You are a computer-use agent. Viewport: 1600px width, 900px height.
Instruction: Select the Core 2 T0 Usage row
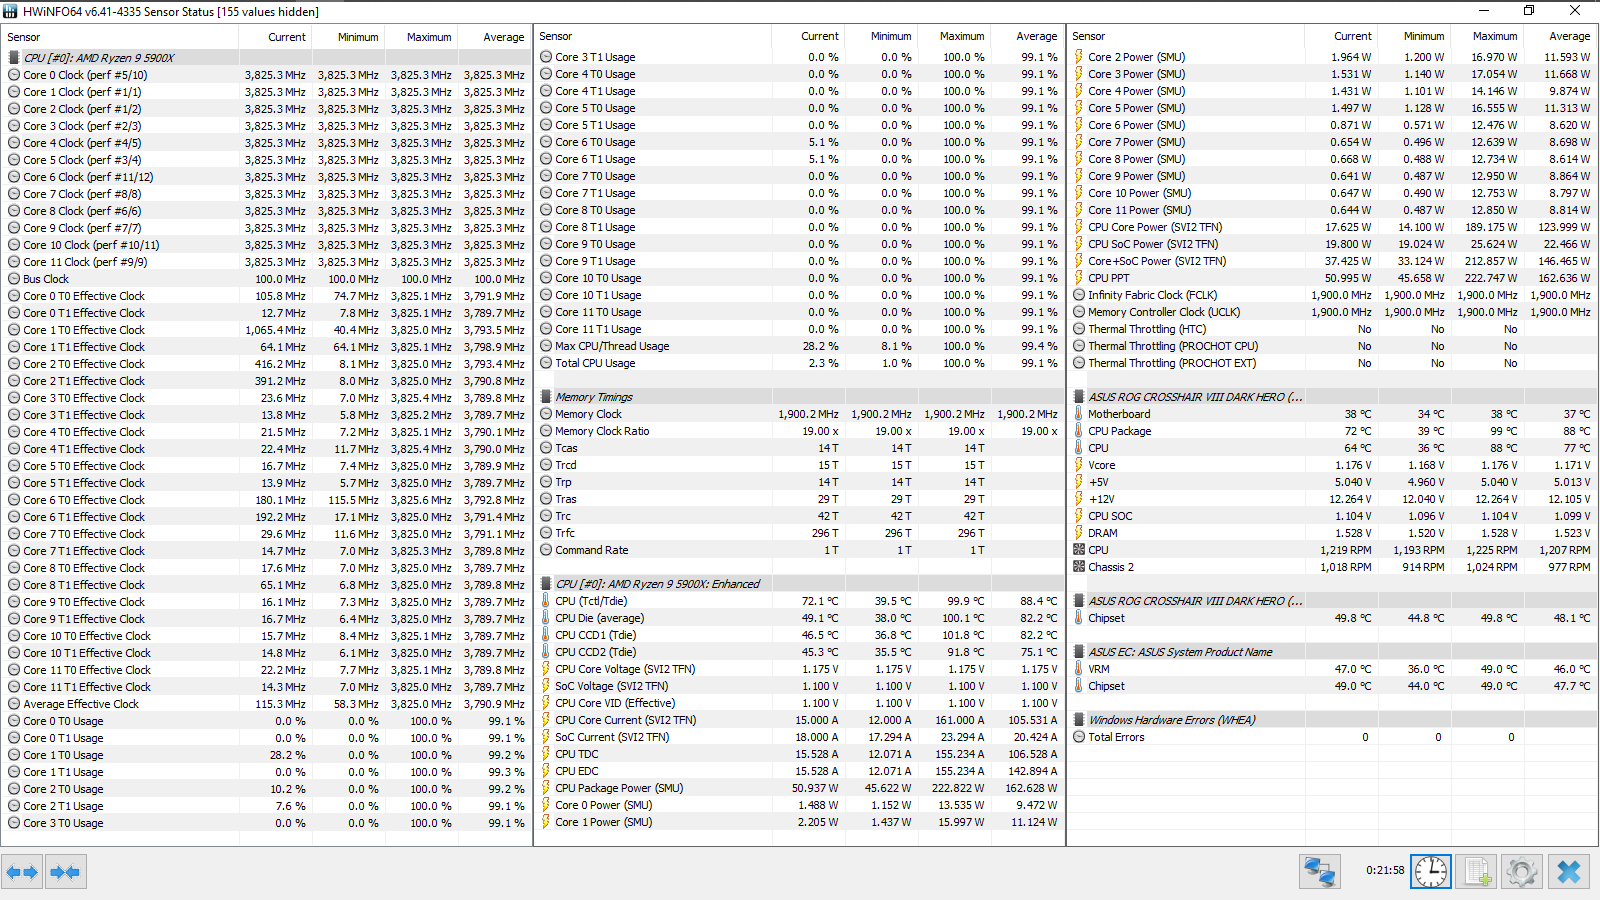coord(267,789)
